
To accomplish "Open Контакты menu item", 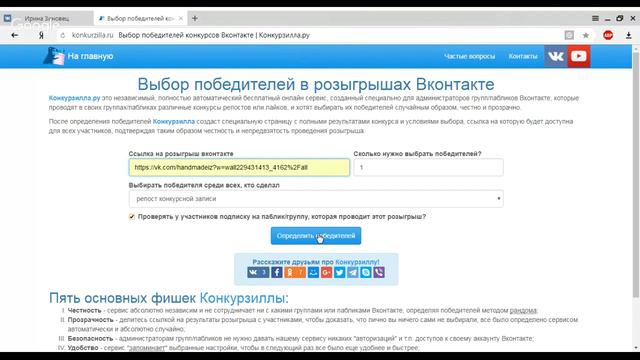I will (x=523, y=56).
